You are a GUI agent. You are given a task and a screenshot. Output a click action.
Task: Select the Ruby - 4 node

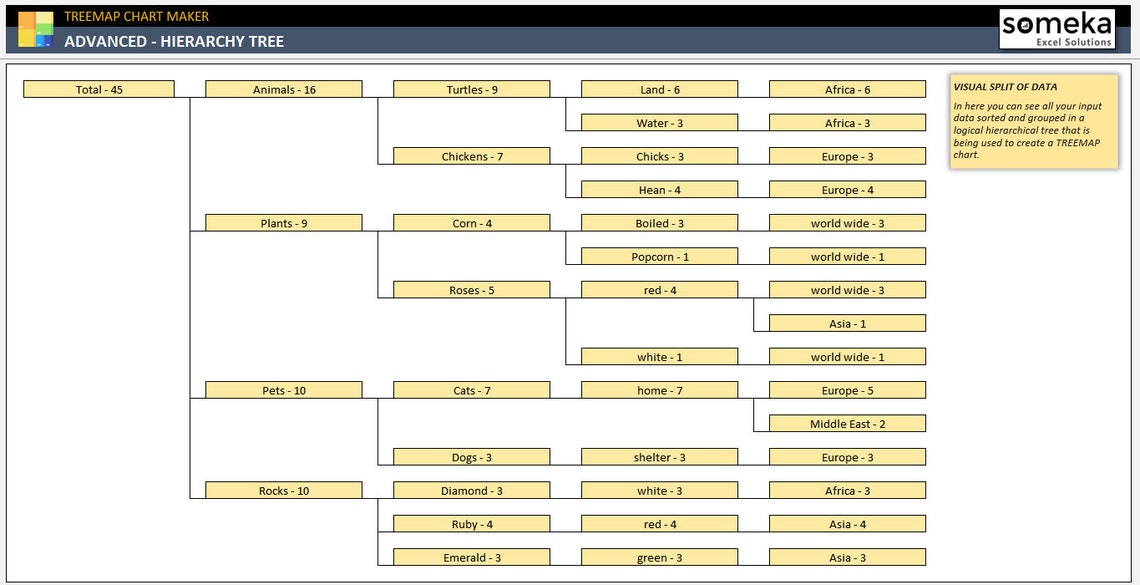472,523
